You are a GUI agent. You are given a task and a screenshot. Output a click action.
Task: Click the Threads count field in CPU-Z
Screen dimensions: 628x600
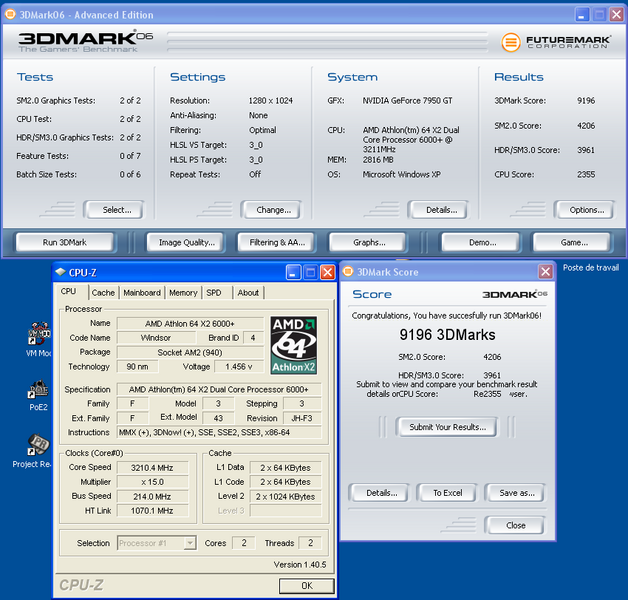click(x=310, y=543)
